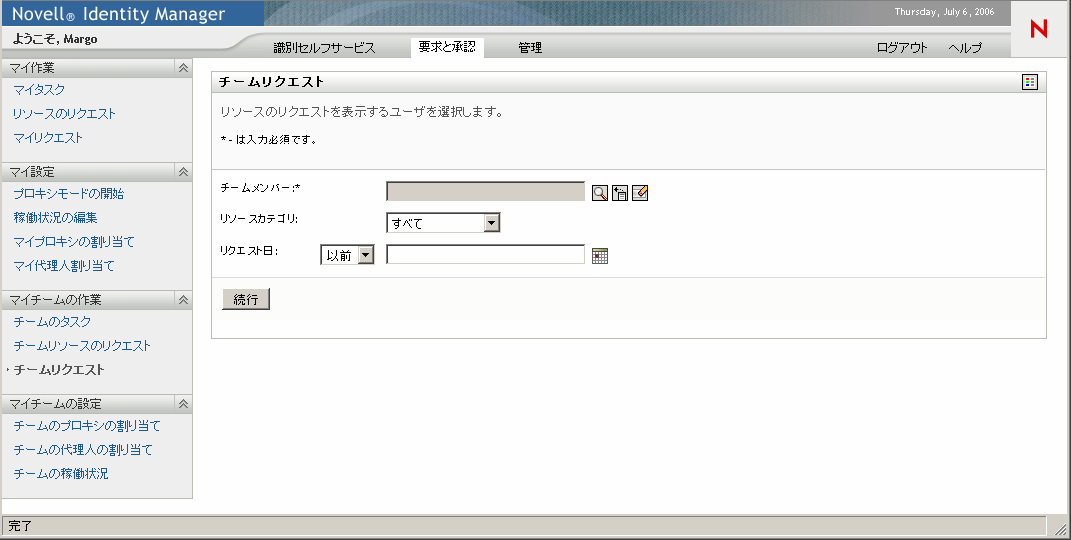
Task: Open 稼働状況の編集
Action: point(55,217)
